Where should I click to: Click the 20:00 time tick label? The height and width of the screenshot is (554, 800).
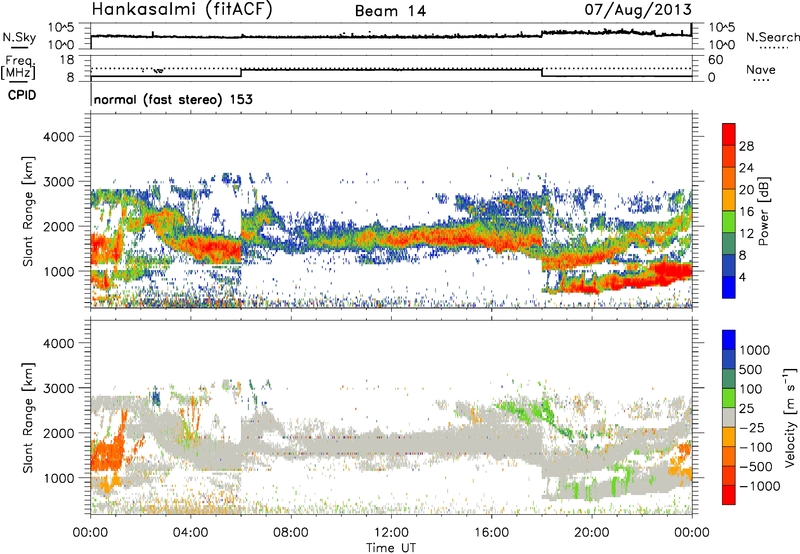[592, 533]
